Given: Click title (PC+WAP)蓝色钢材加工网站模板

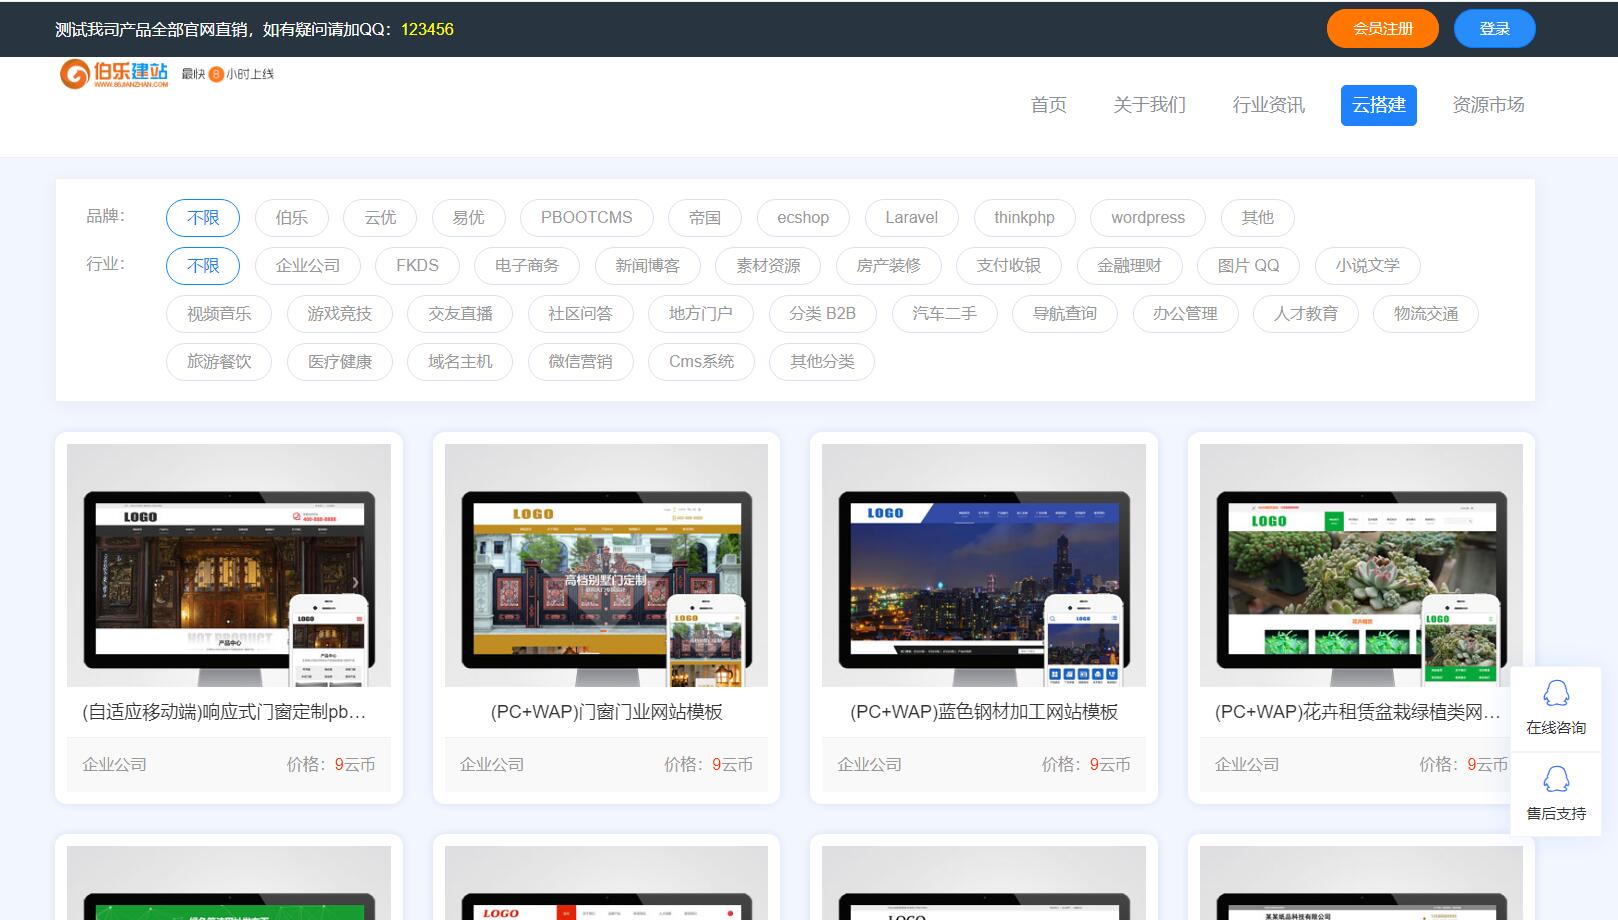Looking at the screenshot, I should [x=984, y=712].
